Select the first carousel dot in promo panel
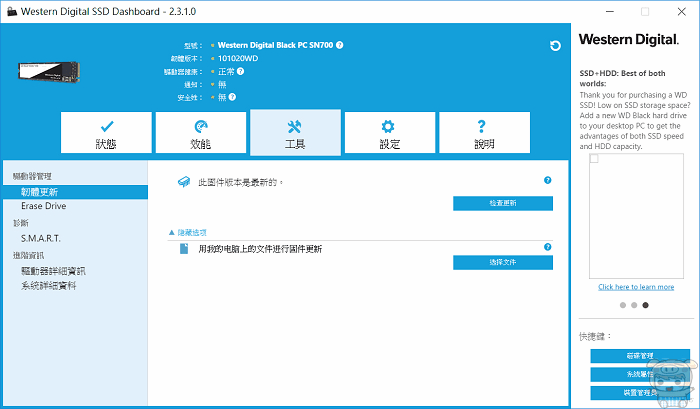The height and width of the screenshot is (409, 700). coord(623,305)
